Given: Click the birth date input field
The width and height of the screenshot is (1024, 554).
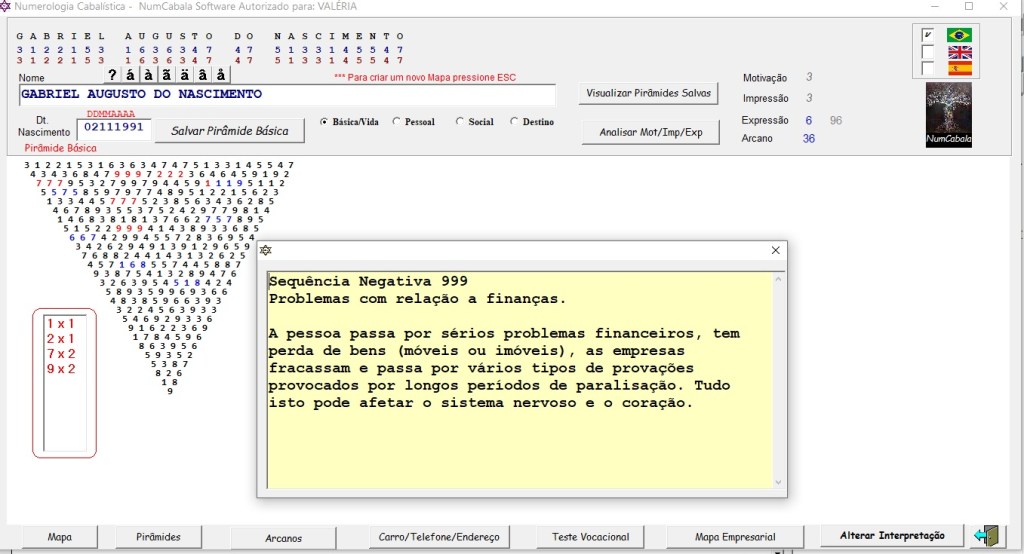Looking at the screenshot, I should click(x=112, y=128).
